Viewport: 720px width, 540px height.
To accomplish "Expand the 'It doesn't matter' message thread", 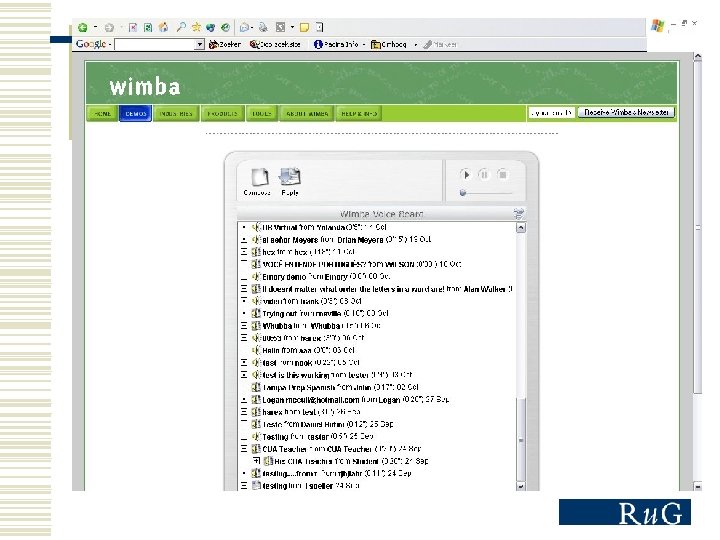I will click(244, 289).
